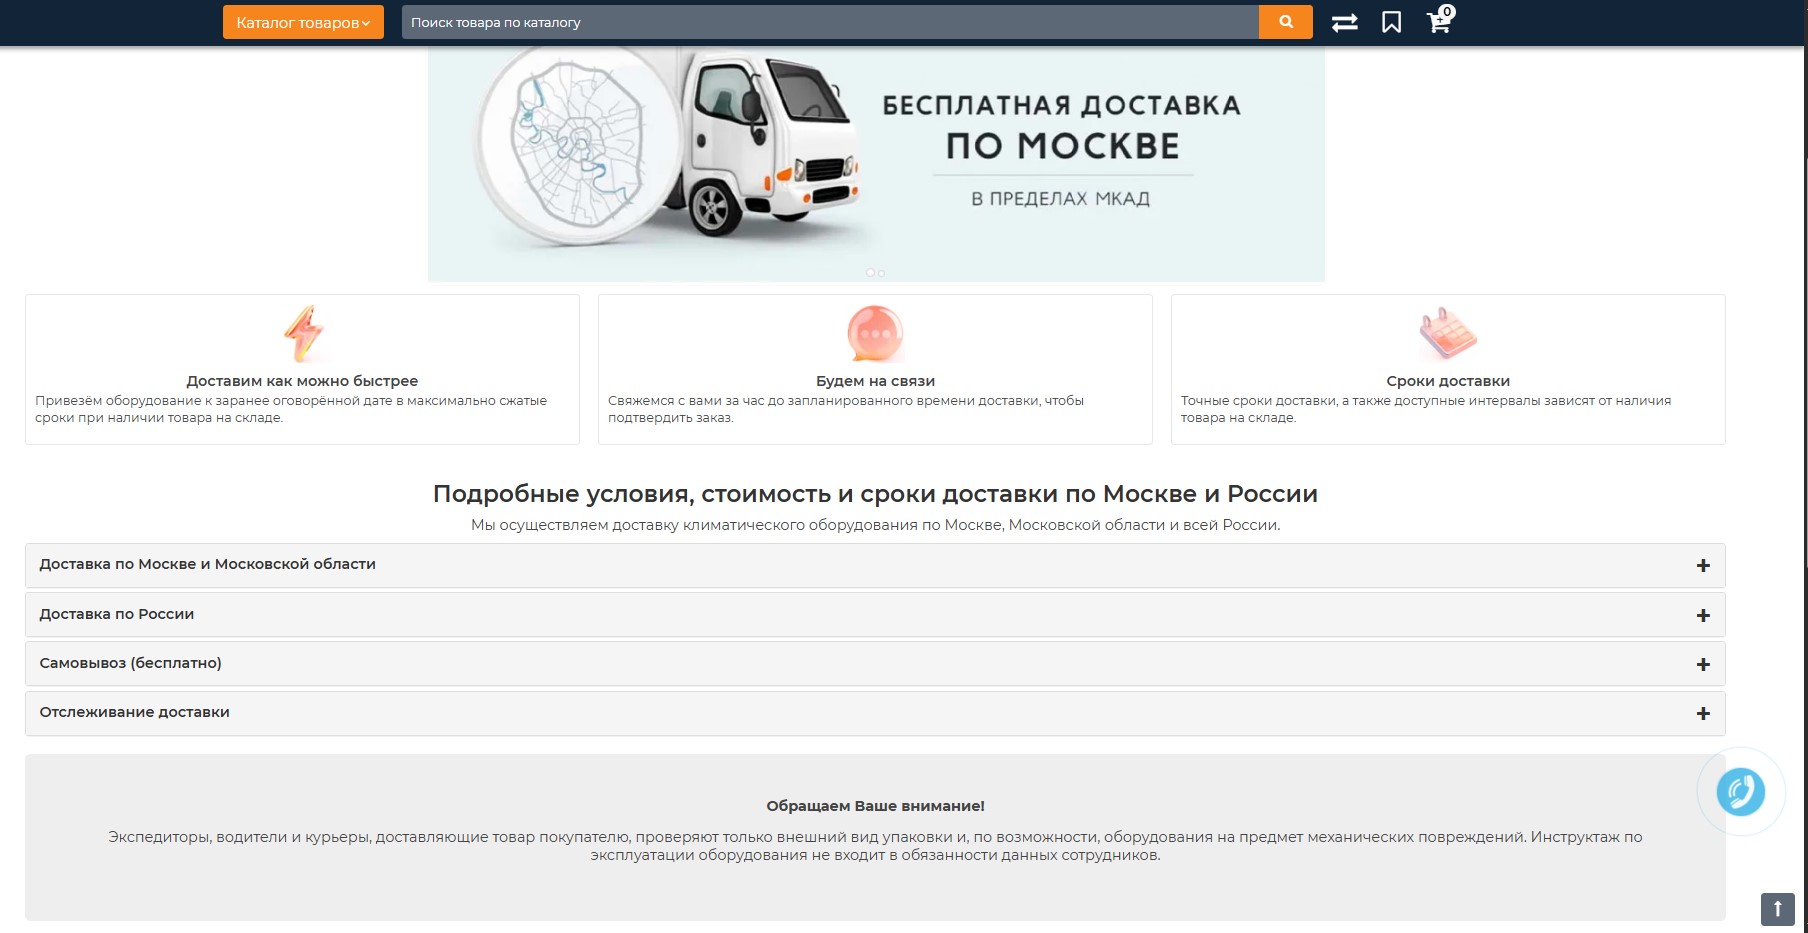Image resolution: width=1808 pixels, height=933 pixels.
Task: Expand Доставка по Москве и Московской области
Action: pos(208,564)
